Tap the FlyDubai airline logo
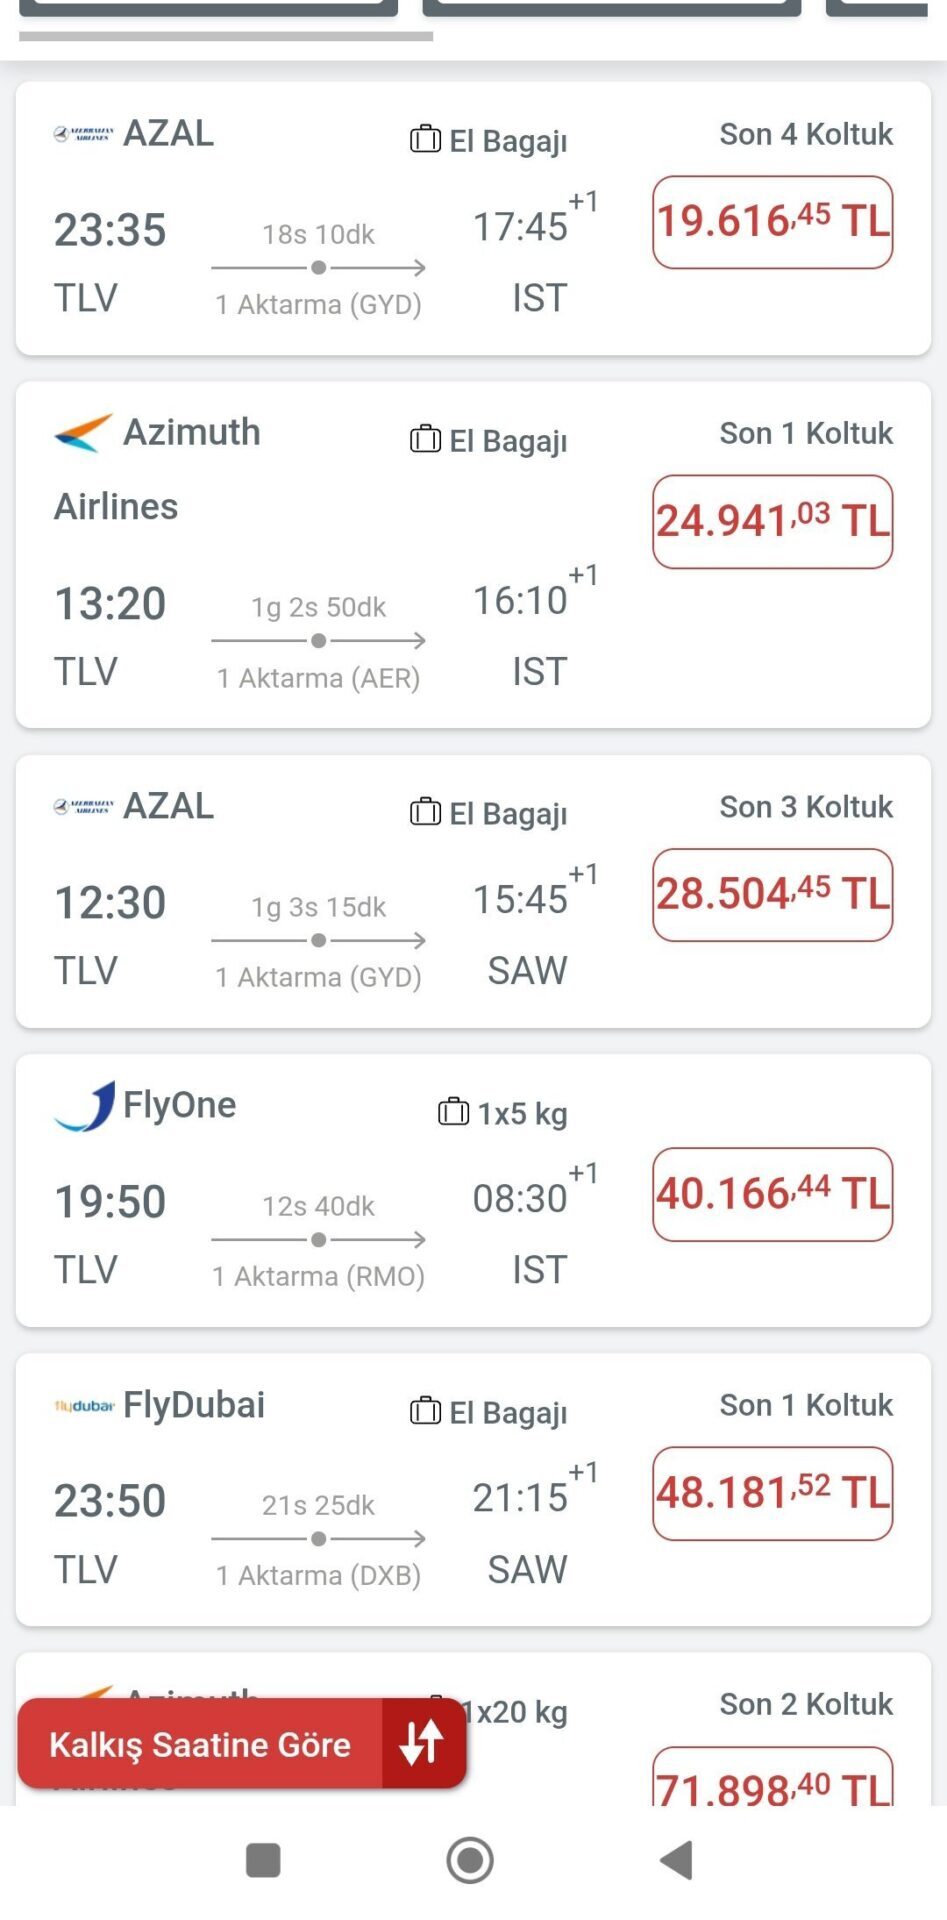This screenshot has height=1920, width=947. pos(84,1406)
